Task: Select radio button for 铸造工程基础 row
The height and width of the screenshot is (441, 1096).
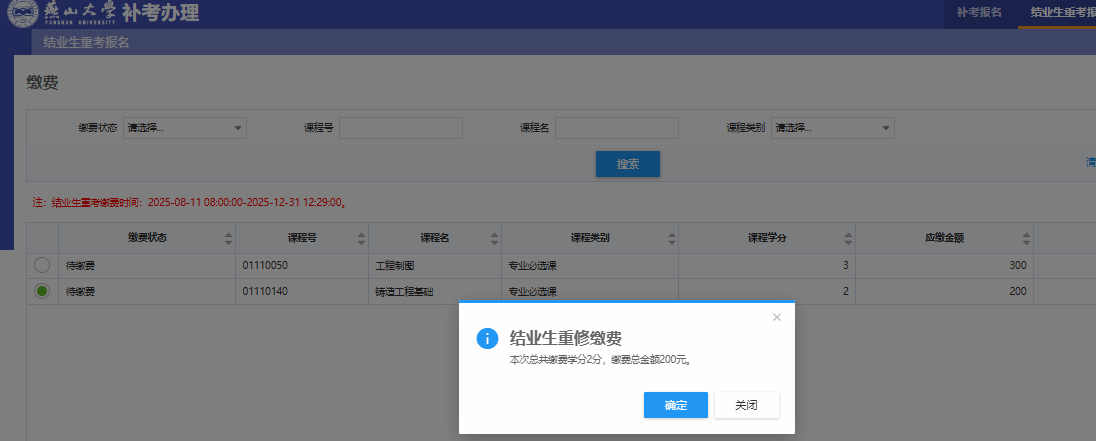Action: click(42, 291)
